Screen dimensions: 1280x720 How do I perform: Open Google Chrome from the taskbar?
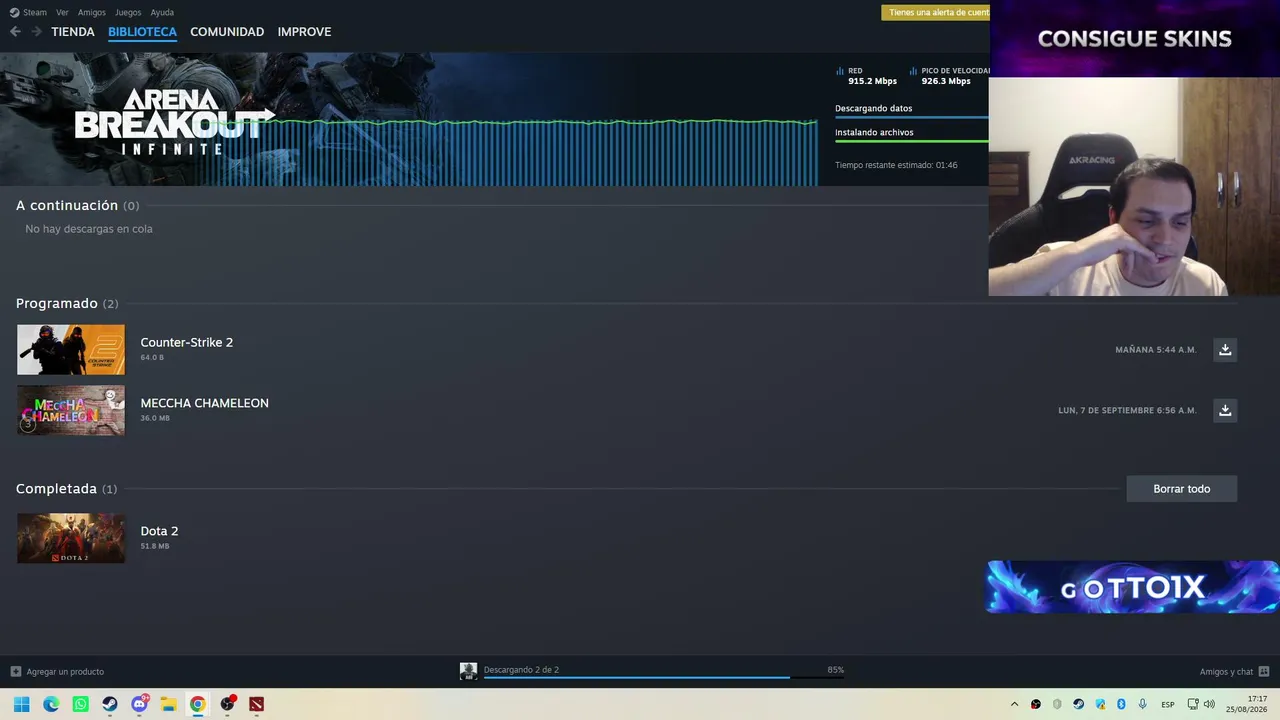[198, 704]
